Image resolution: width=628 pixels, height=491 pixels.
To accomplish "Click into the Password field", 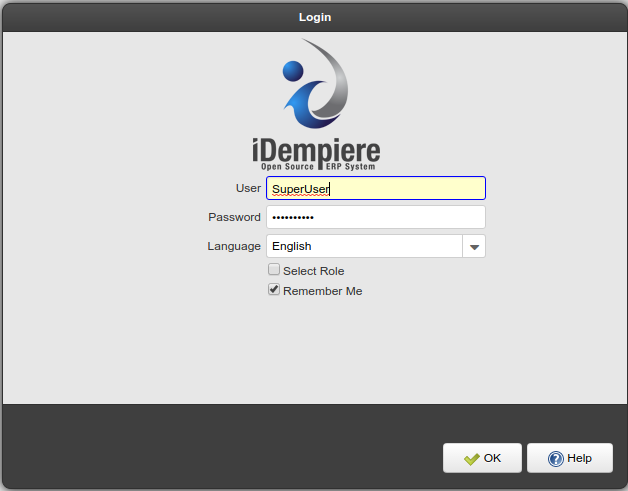I will [x=375, y=217].
